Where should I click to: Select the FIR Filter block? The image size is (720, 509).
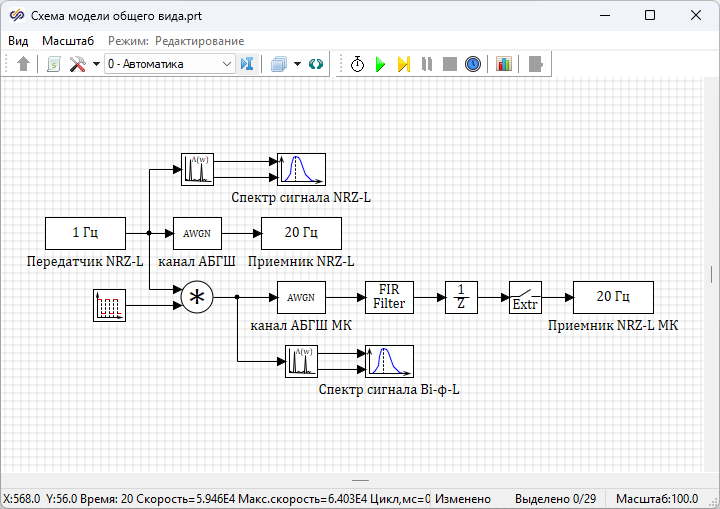point(389,297)
